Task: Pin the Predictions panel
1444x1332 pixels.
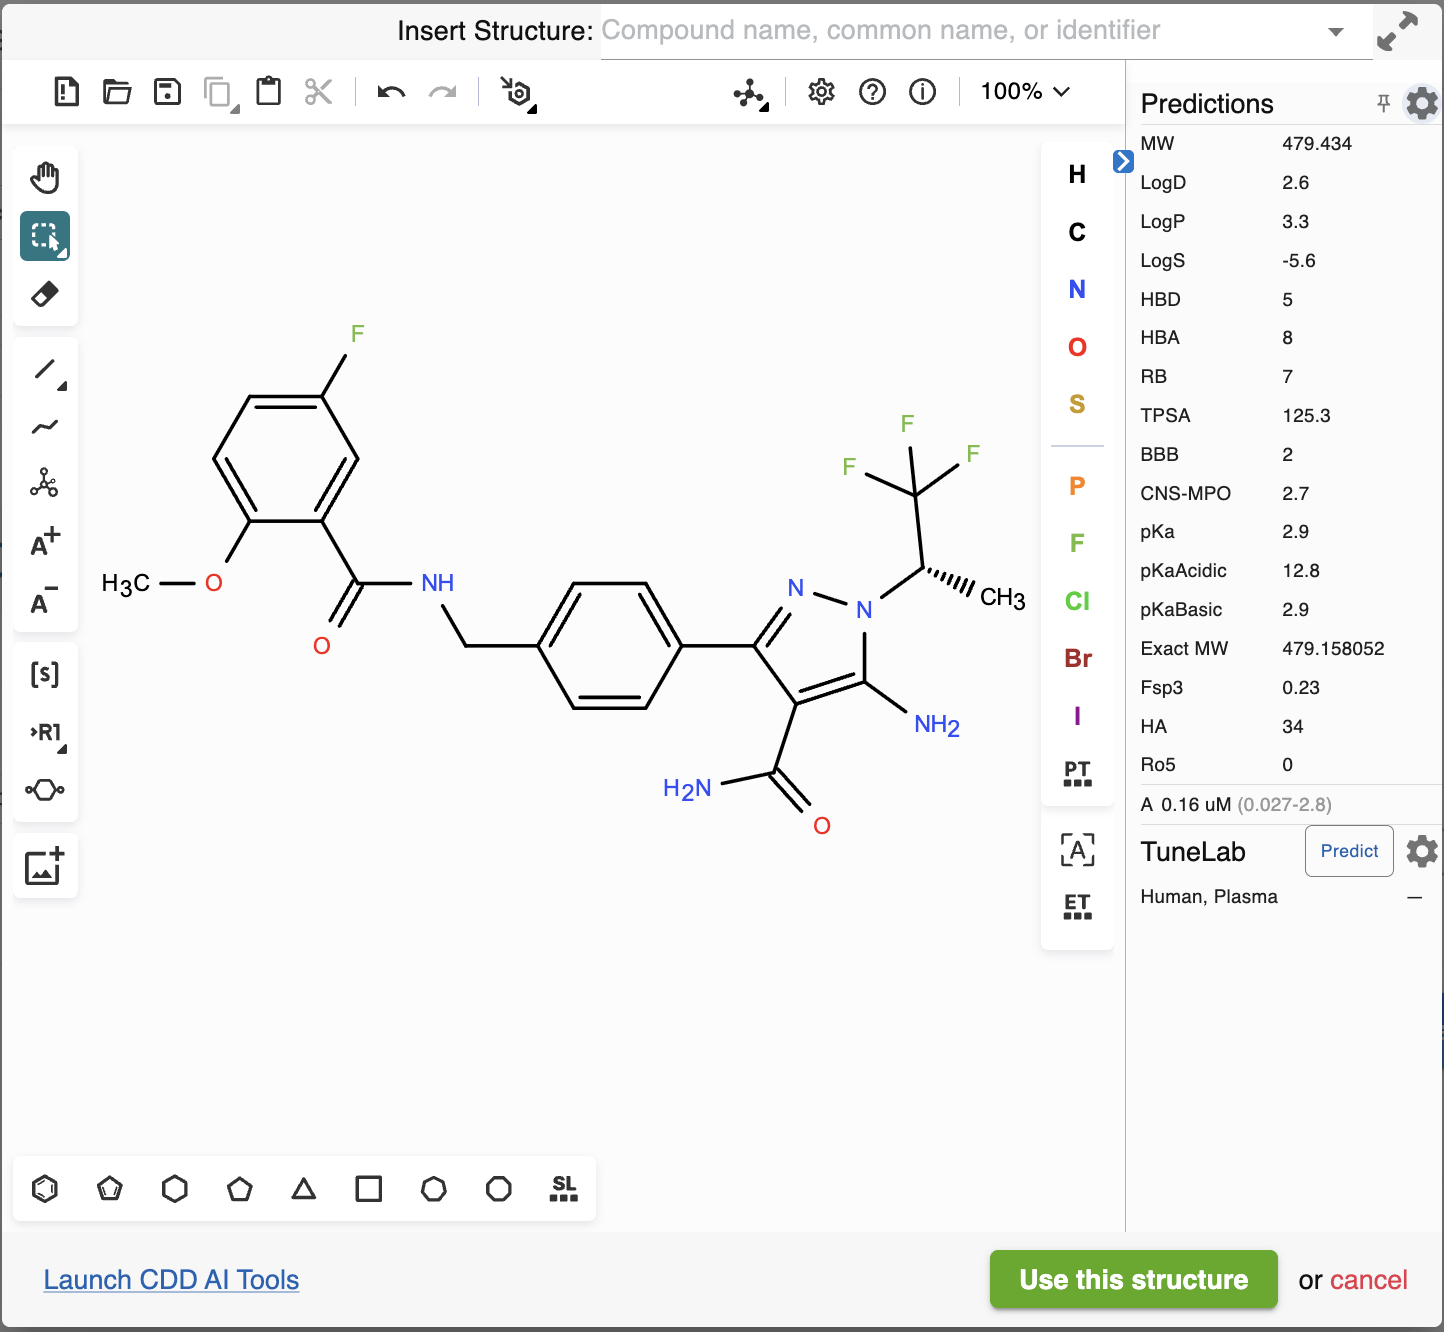Action: 1383,103
